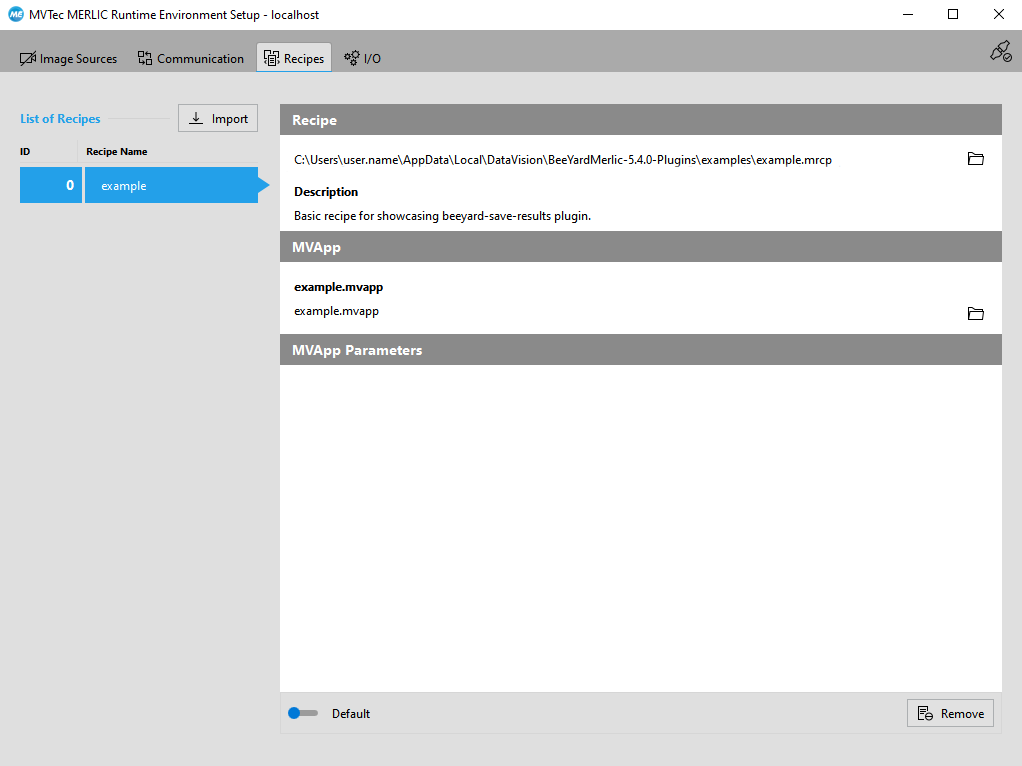This screenshot has height=766, width=1022.
Task: Click the MERLIC app icon in title bar
Action: [x=16, y=15]
